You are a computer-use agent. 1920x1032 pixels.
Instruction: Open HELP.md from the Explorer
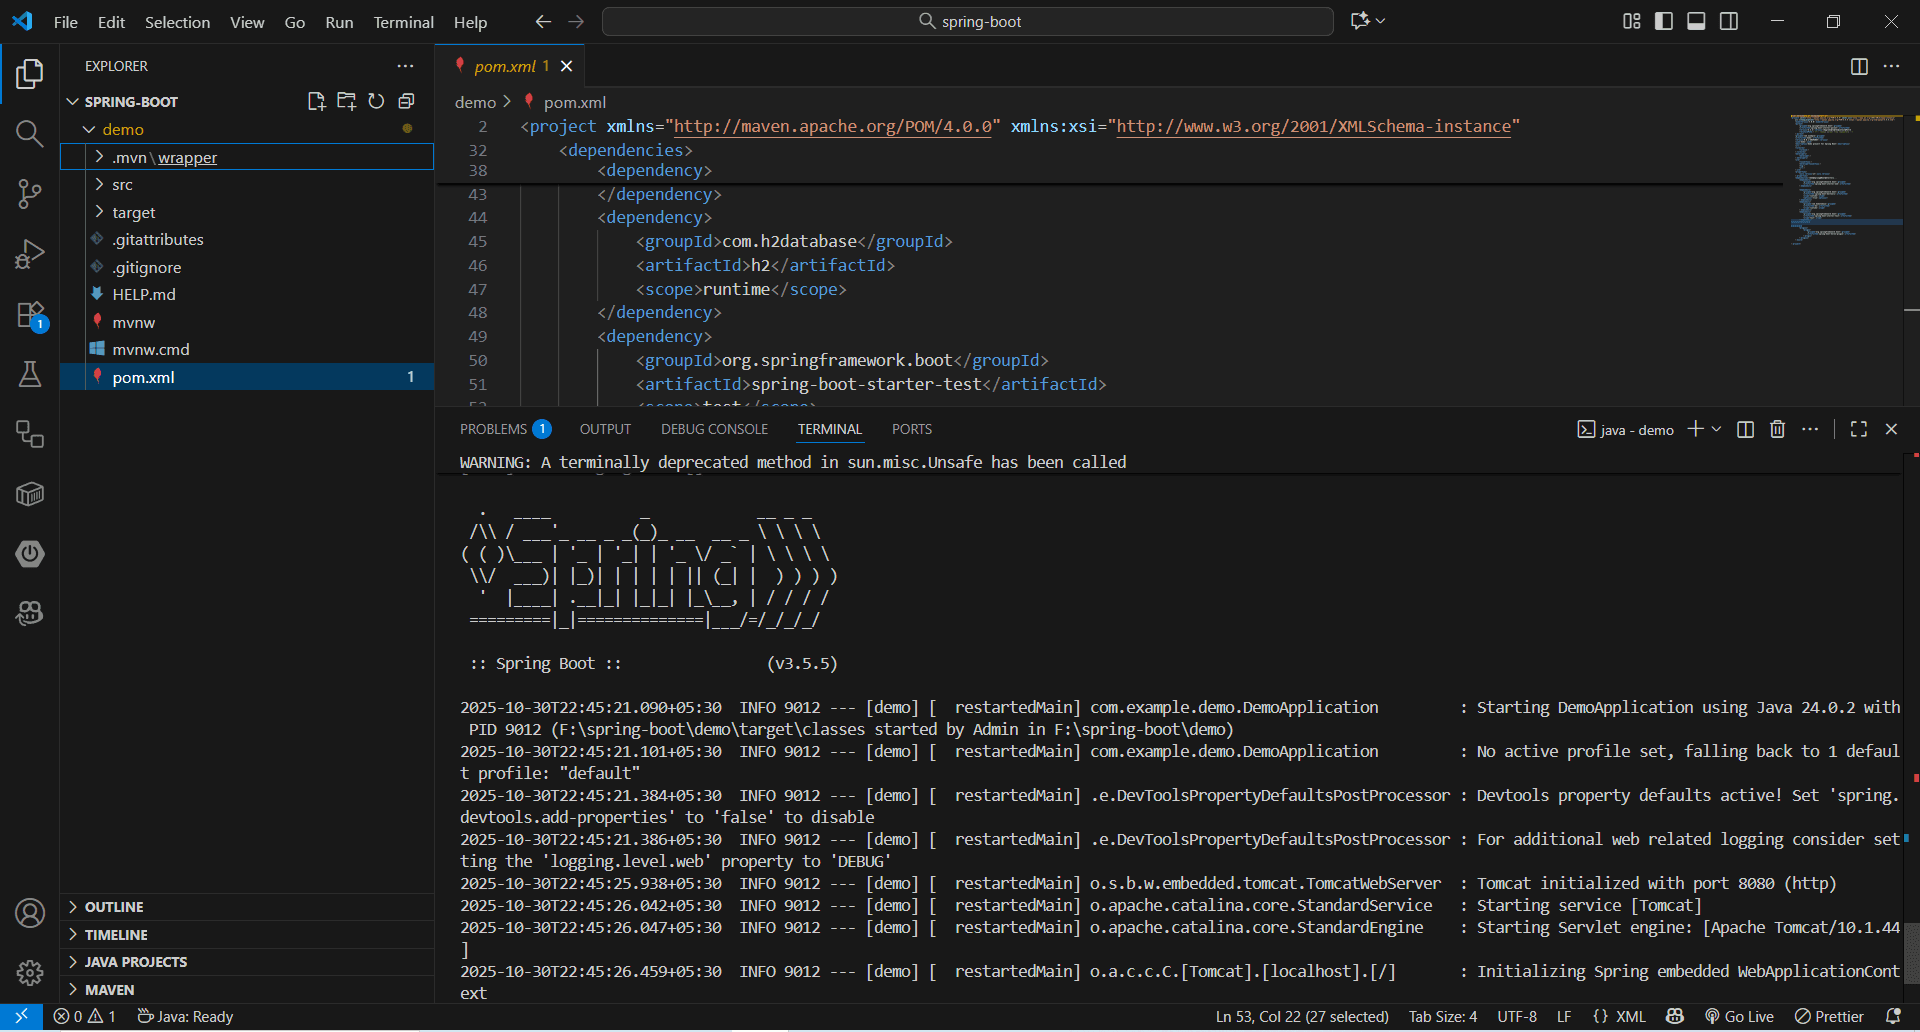click(247, 294)
